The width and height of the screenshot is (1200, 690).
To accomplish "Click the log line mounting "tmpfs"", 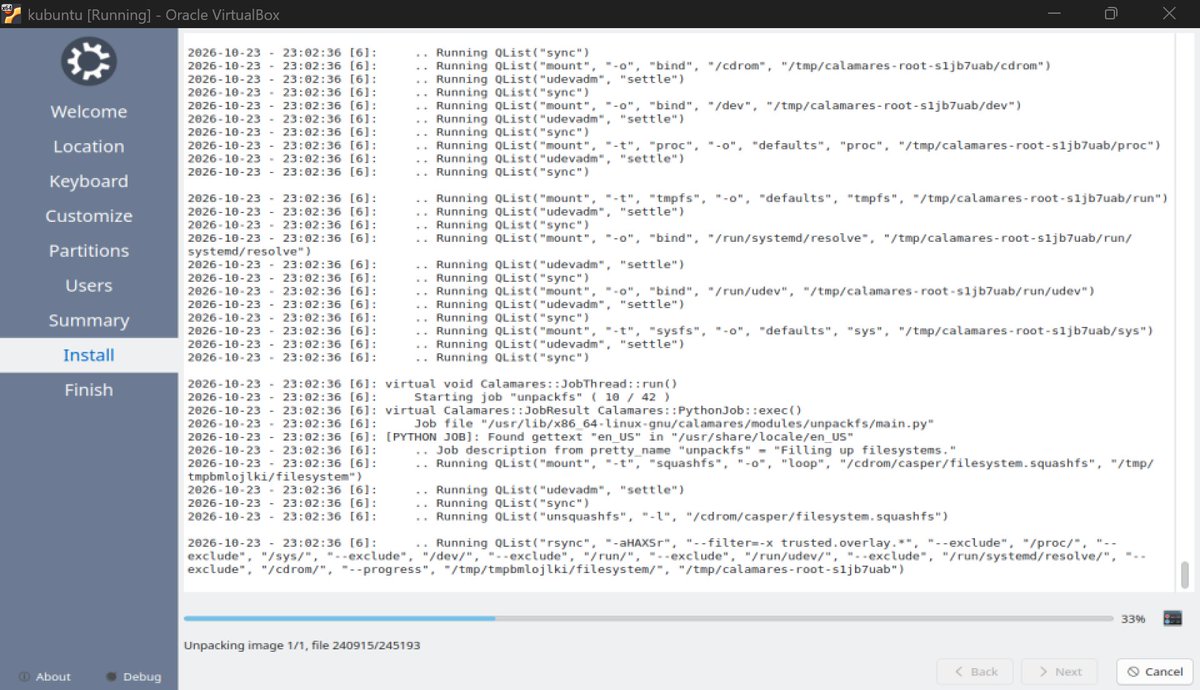I will coord(678,199).
